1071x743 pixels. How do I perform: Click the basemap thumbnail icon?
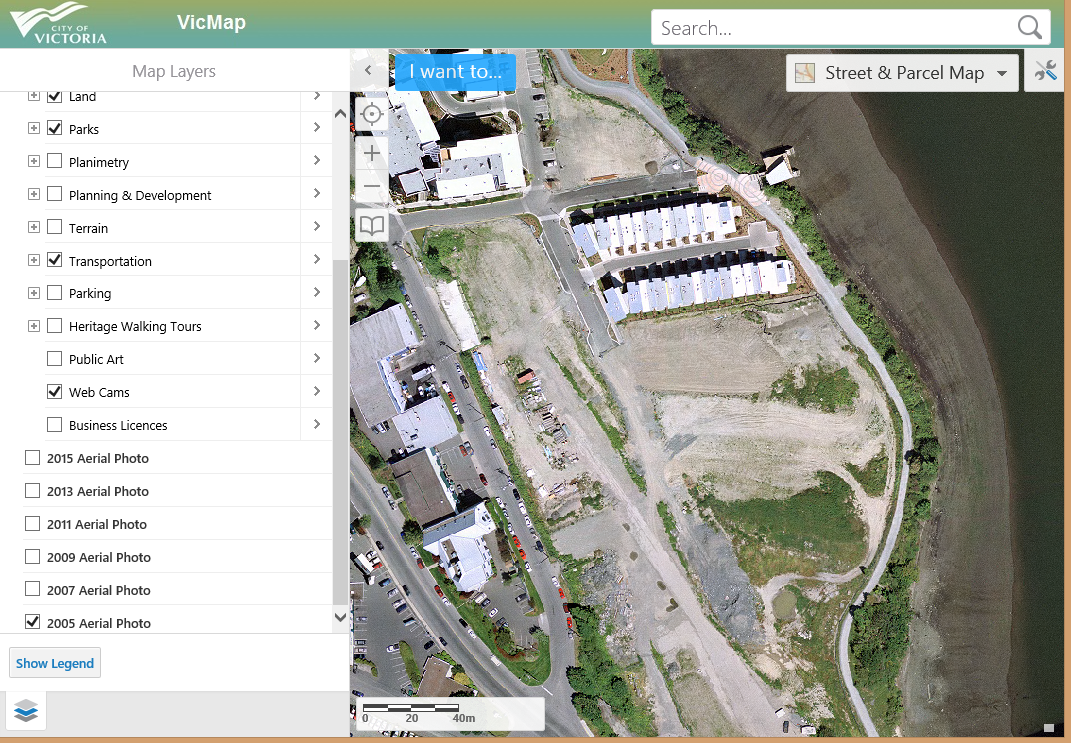[805, 73]
